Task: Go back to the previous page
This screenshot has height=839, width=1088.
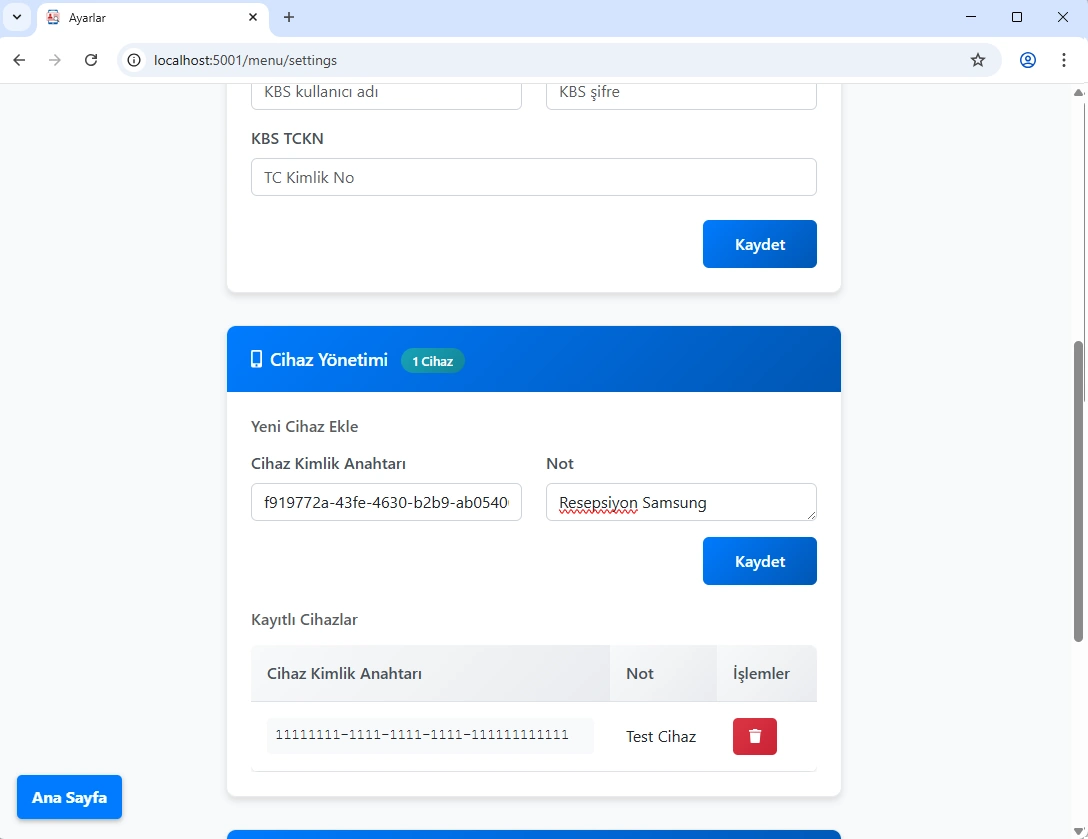Action: pyautogui.click(x=19, y=60)
